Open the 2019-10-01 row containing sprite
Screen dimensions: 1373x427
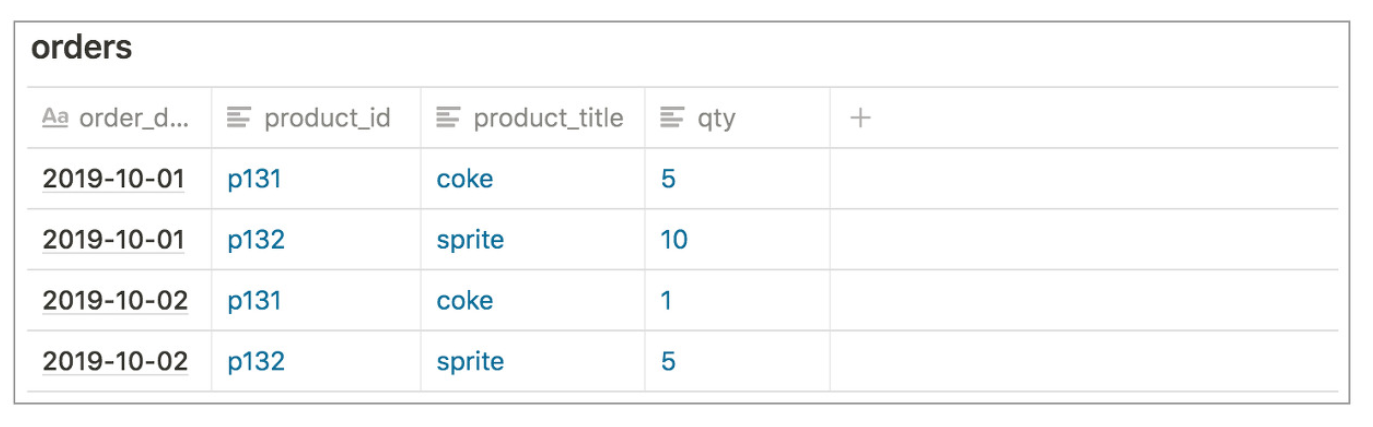[x=113, y=240]
